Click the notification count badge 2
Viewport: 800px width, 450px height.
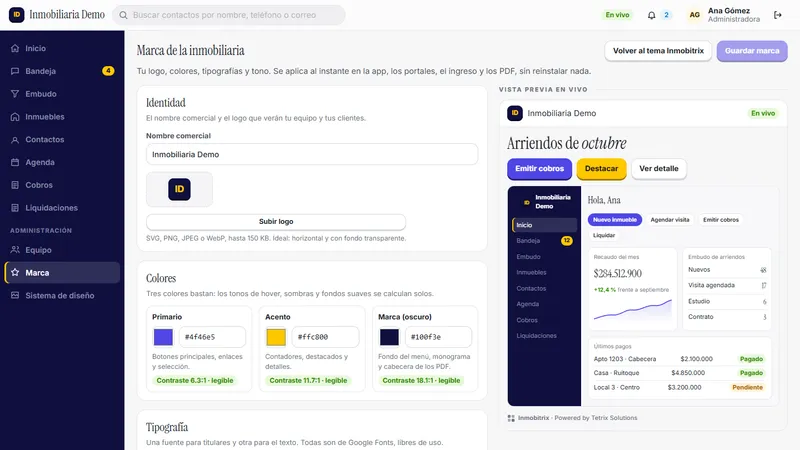pos(666,15)
